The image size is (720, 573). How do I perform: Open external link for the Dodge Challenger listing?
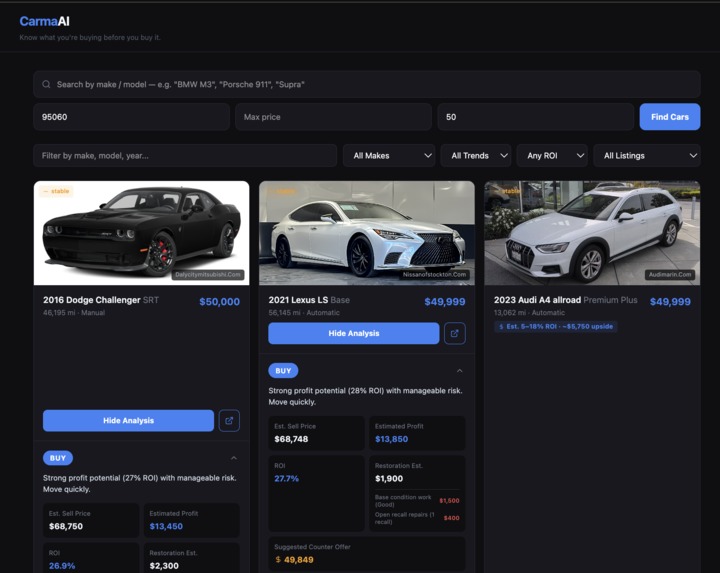tap(229, 421)
